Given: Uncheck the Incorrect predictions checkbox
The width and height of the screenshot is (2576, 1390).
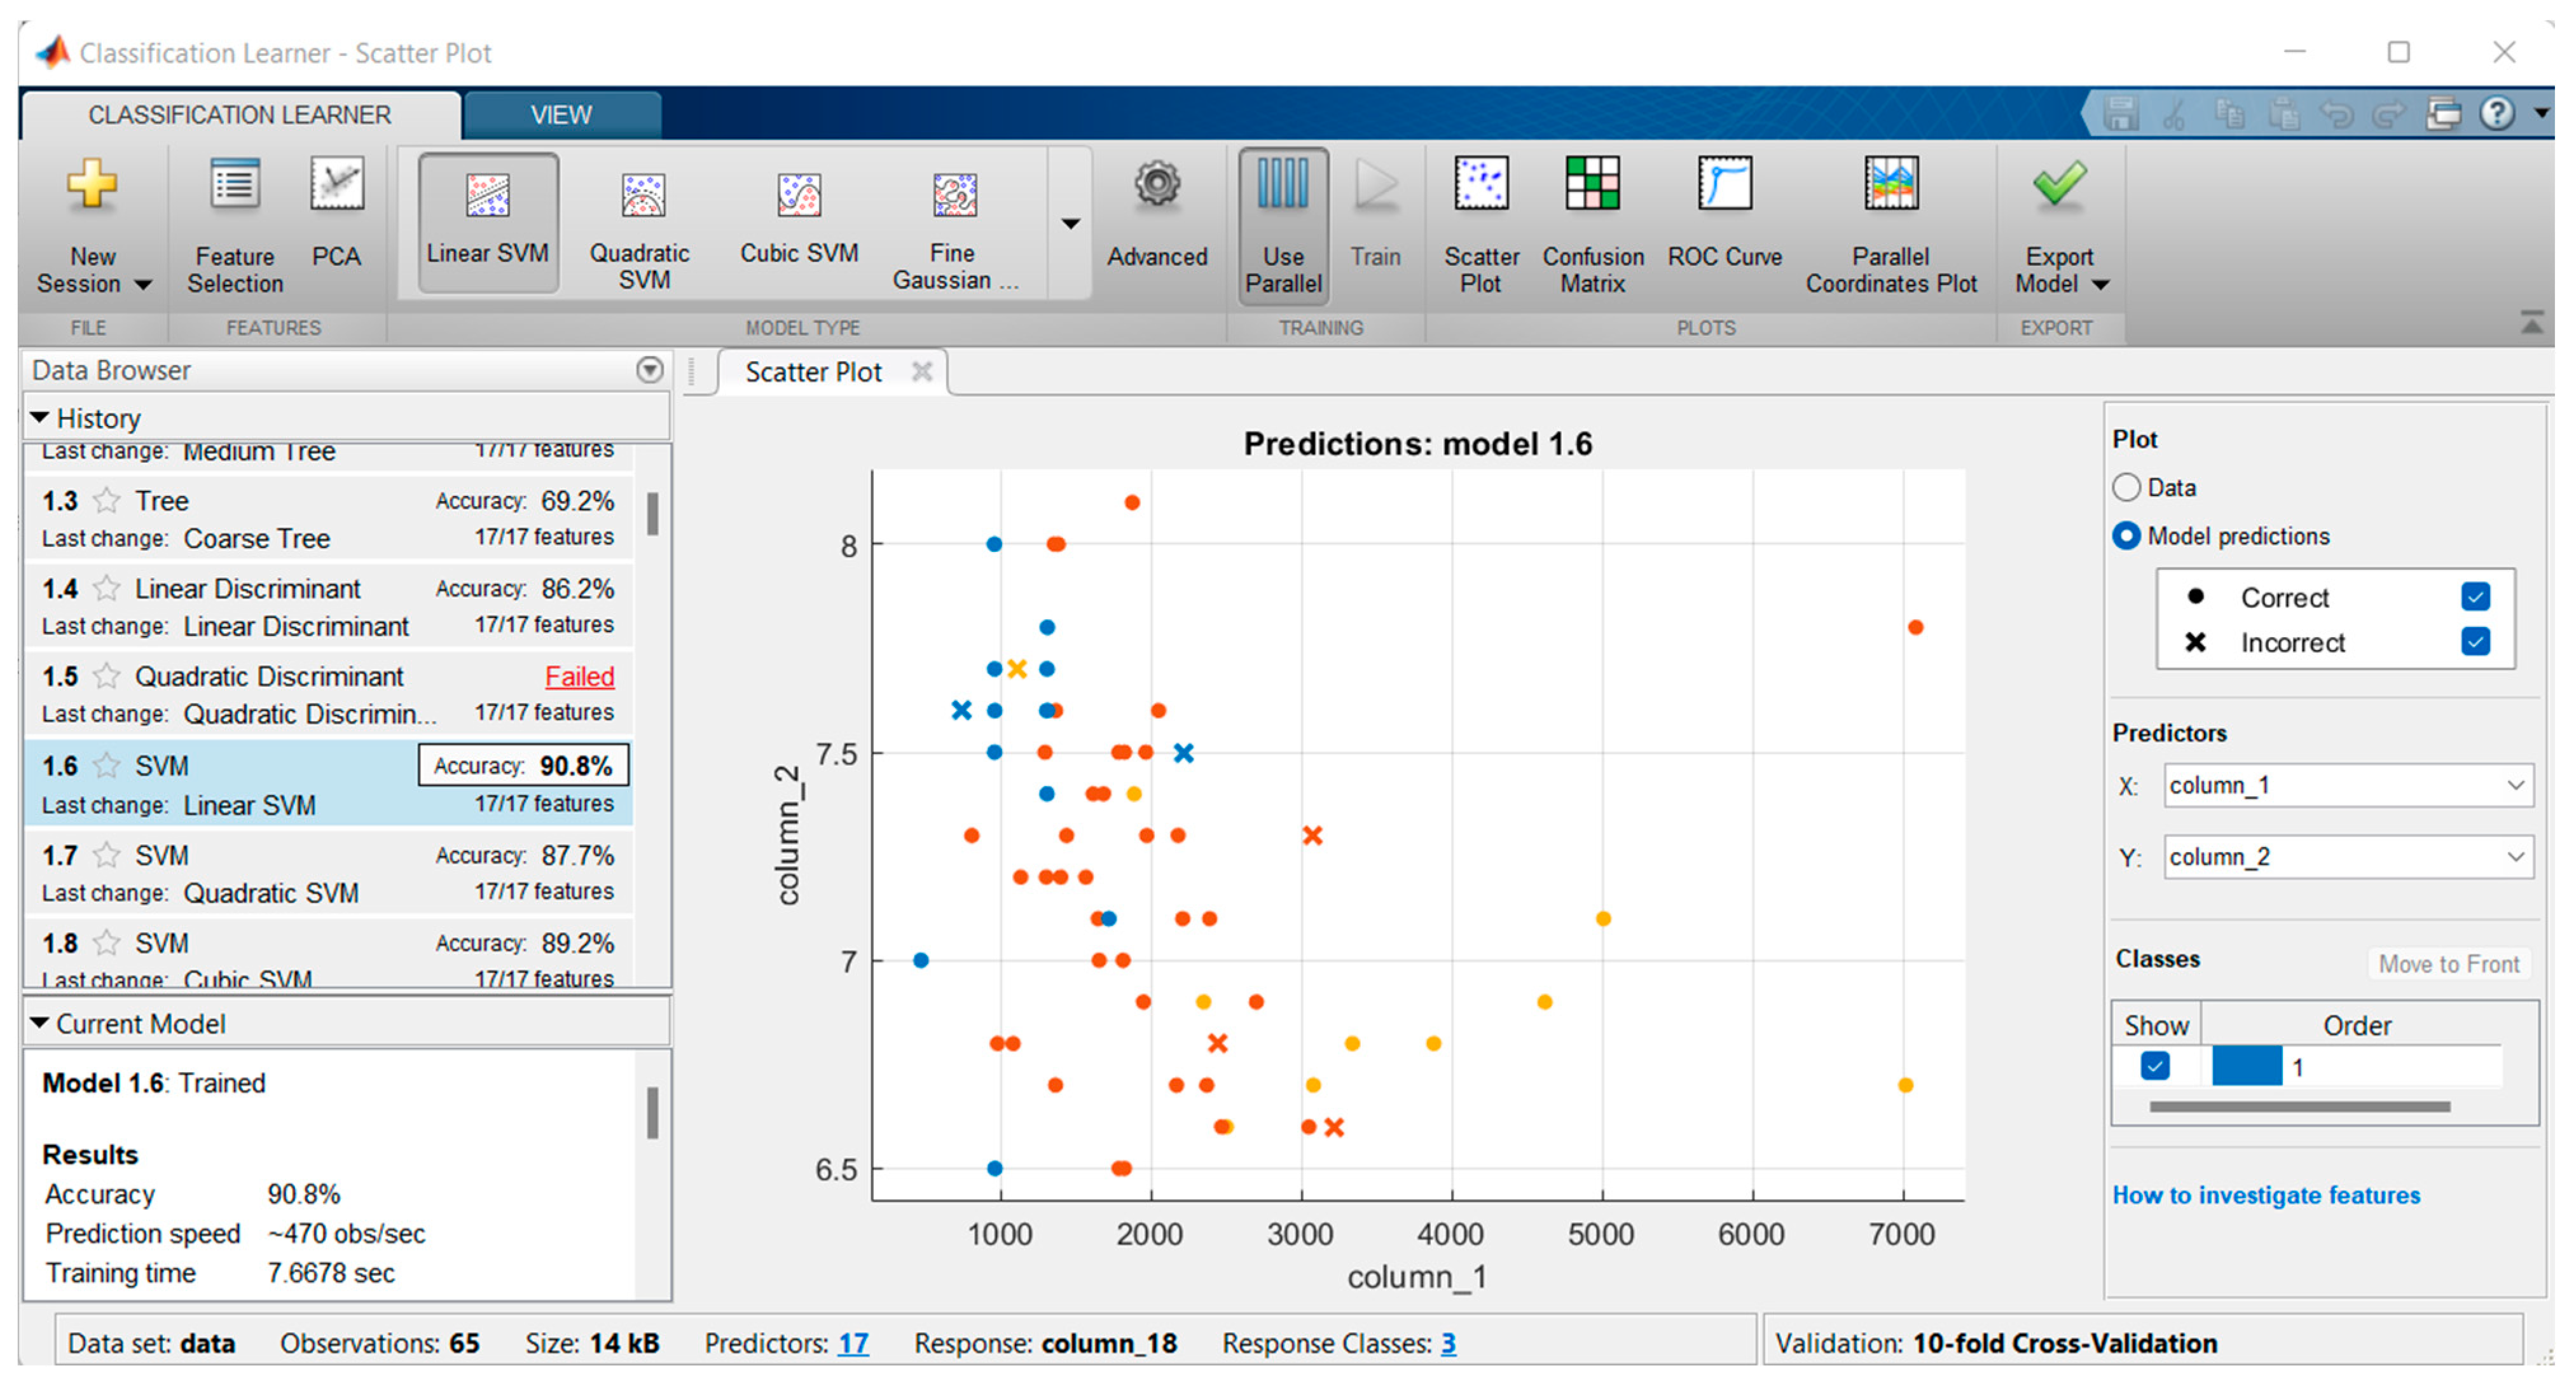Looking at the screenshot, I should coord(2475,641).
